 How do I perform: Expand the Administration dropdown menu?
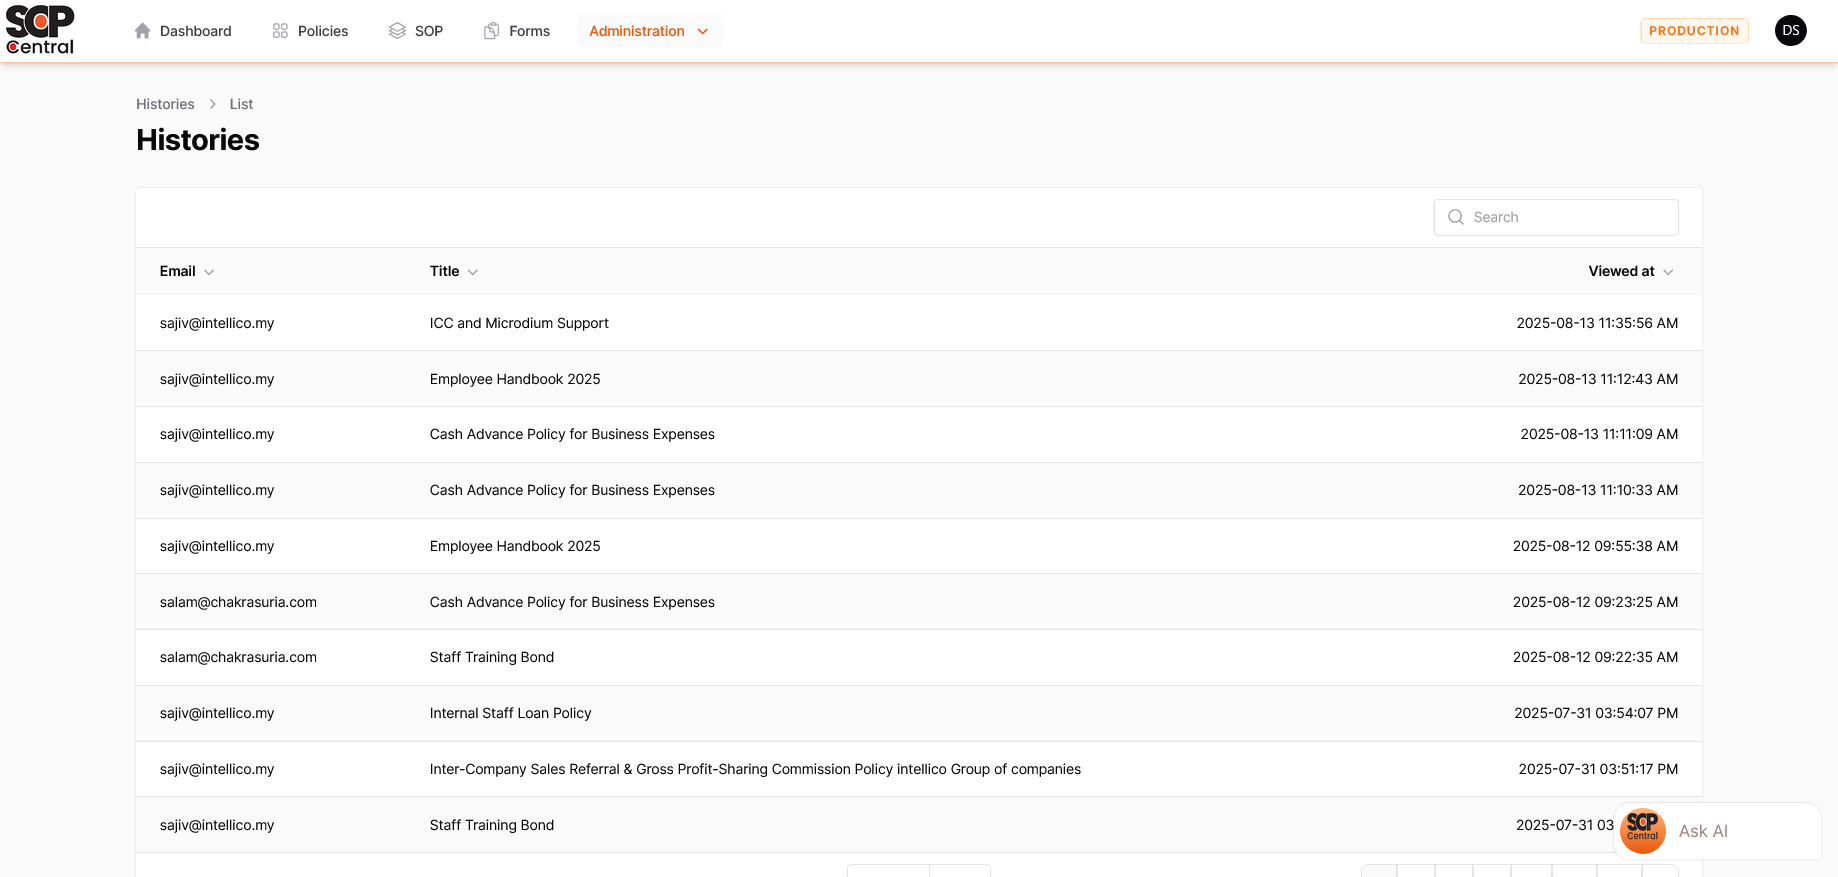click(649, 31)
